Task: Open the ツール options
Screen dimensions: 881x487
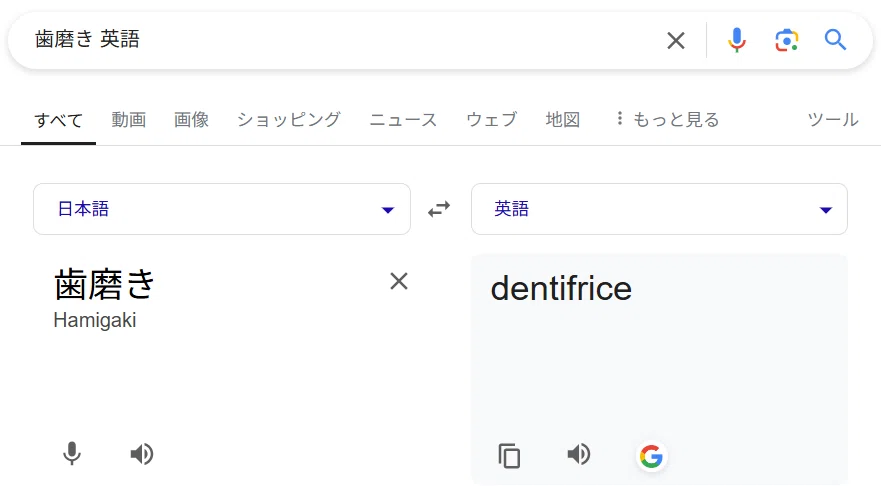Action: pyautogui.click(x=833, y=120)
